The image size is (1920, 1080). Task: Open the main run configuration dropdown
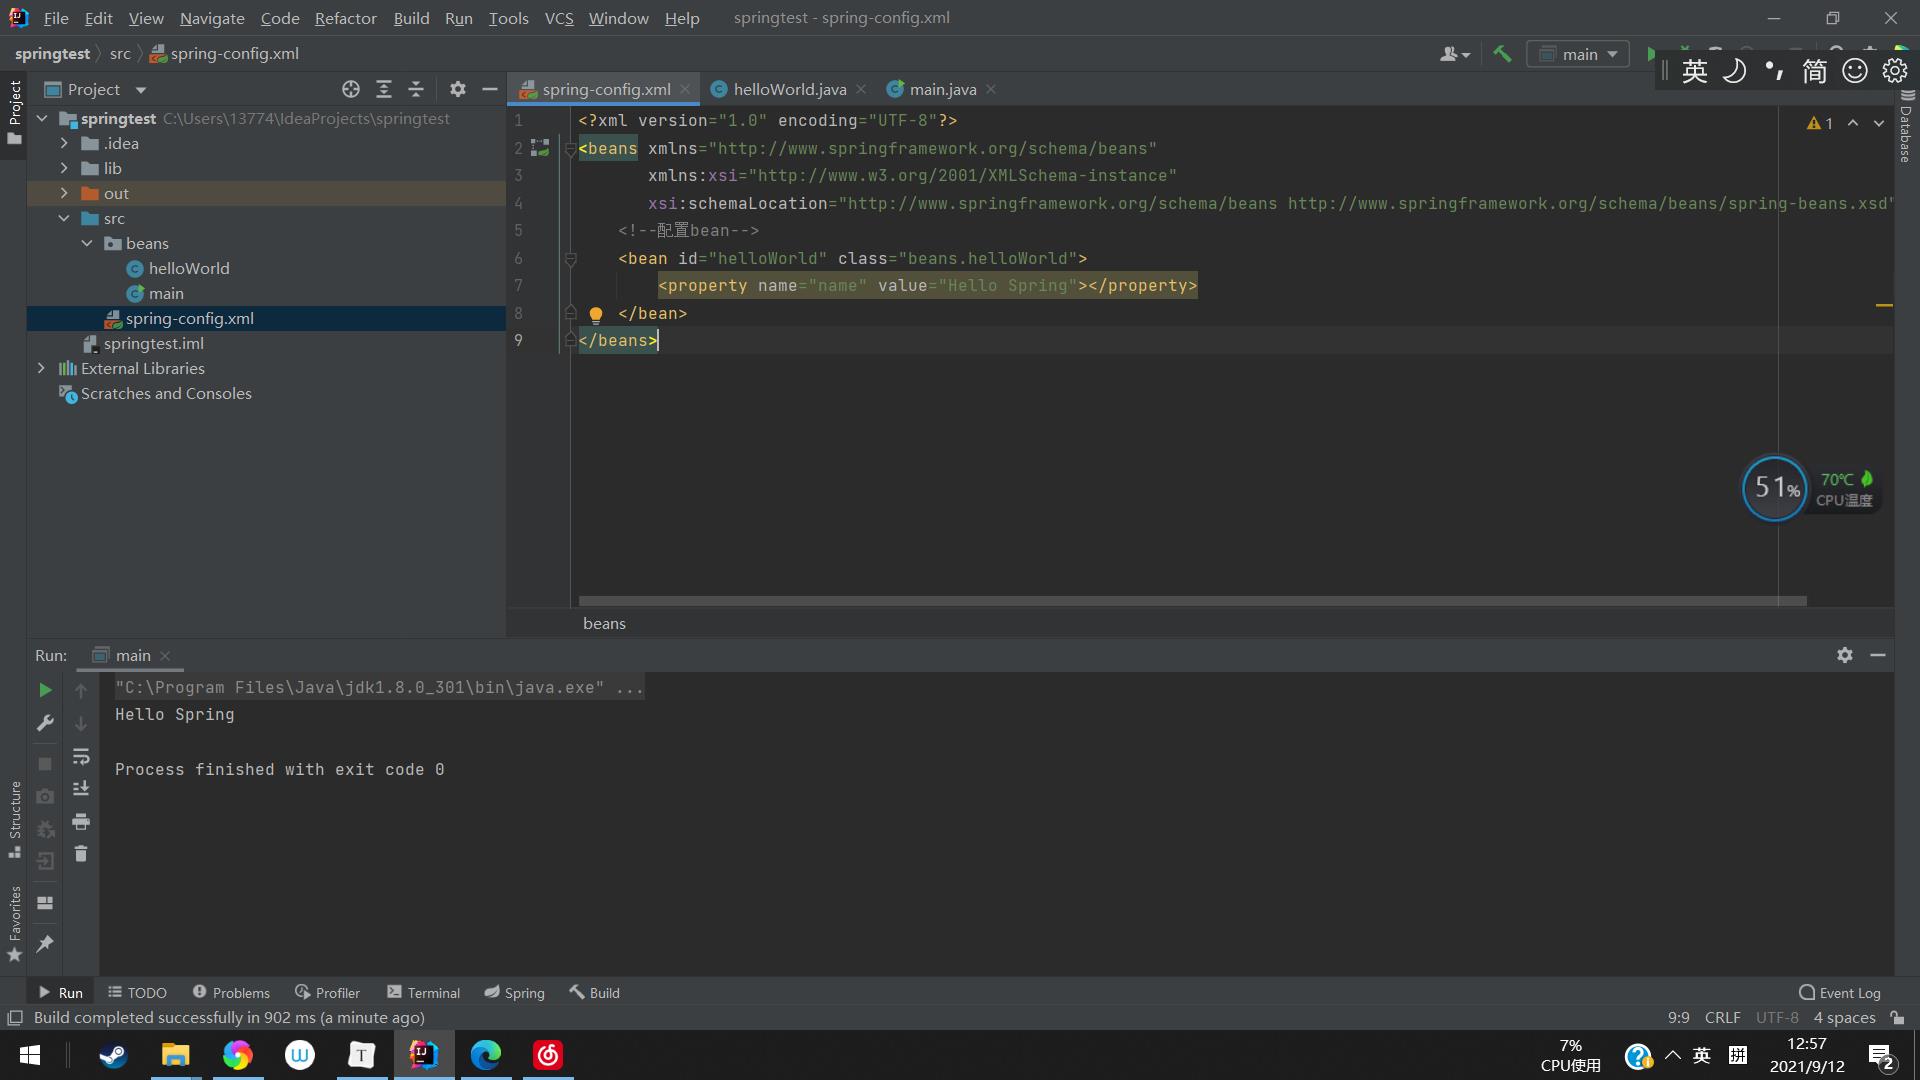pos(1578,54)
